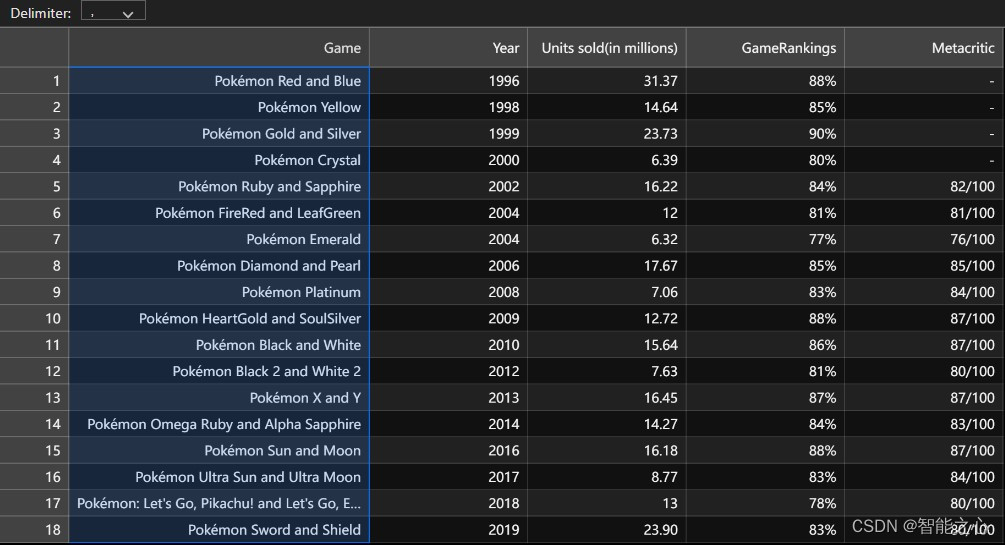The height and width of the screenshot is (545, 1005).
Task: Select the Pokémon Yellow cell
Action: 219,107
